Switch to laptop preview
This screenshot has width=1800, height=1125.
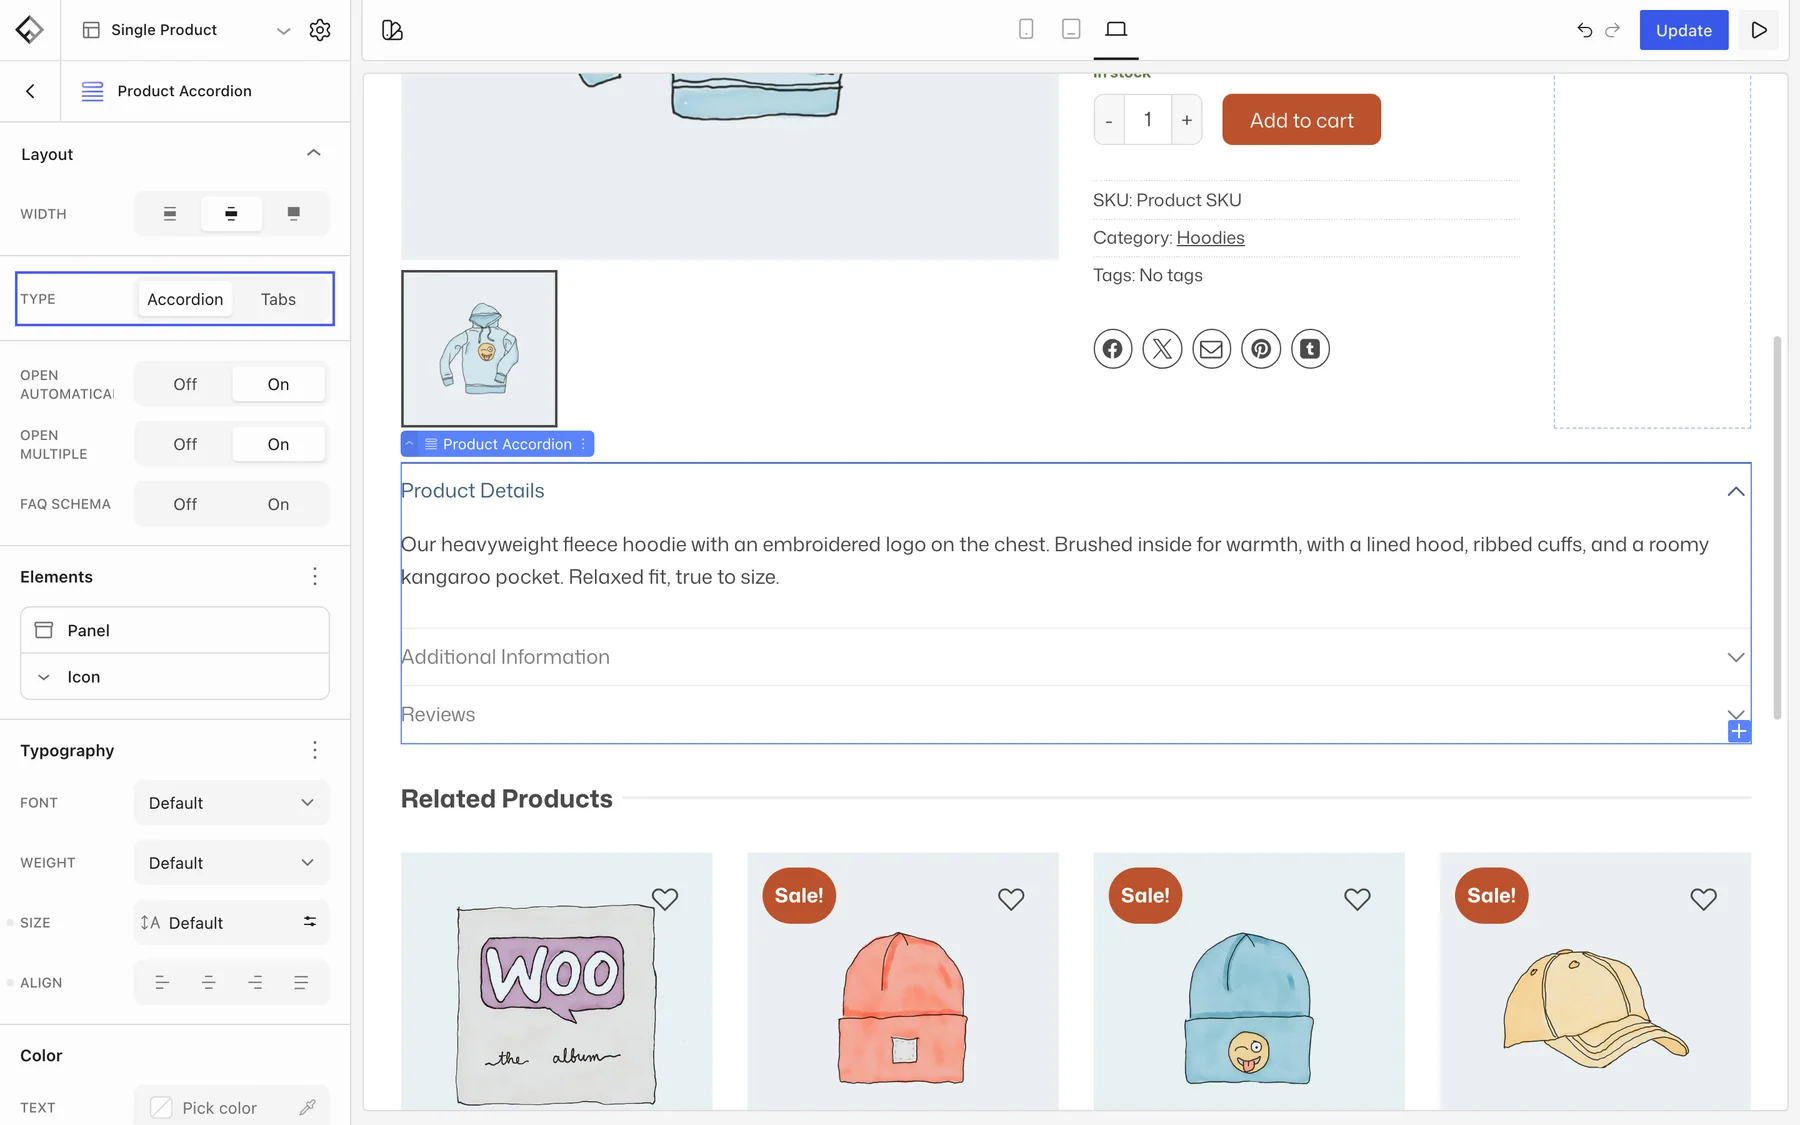(x=1116, y=29)
